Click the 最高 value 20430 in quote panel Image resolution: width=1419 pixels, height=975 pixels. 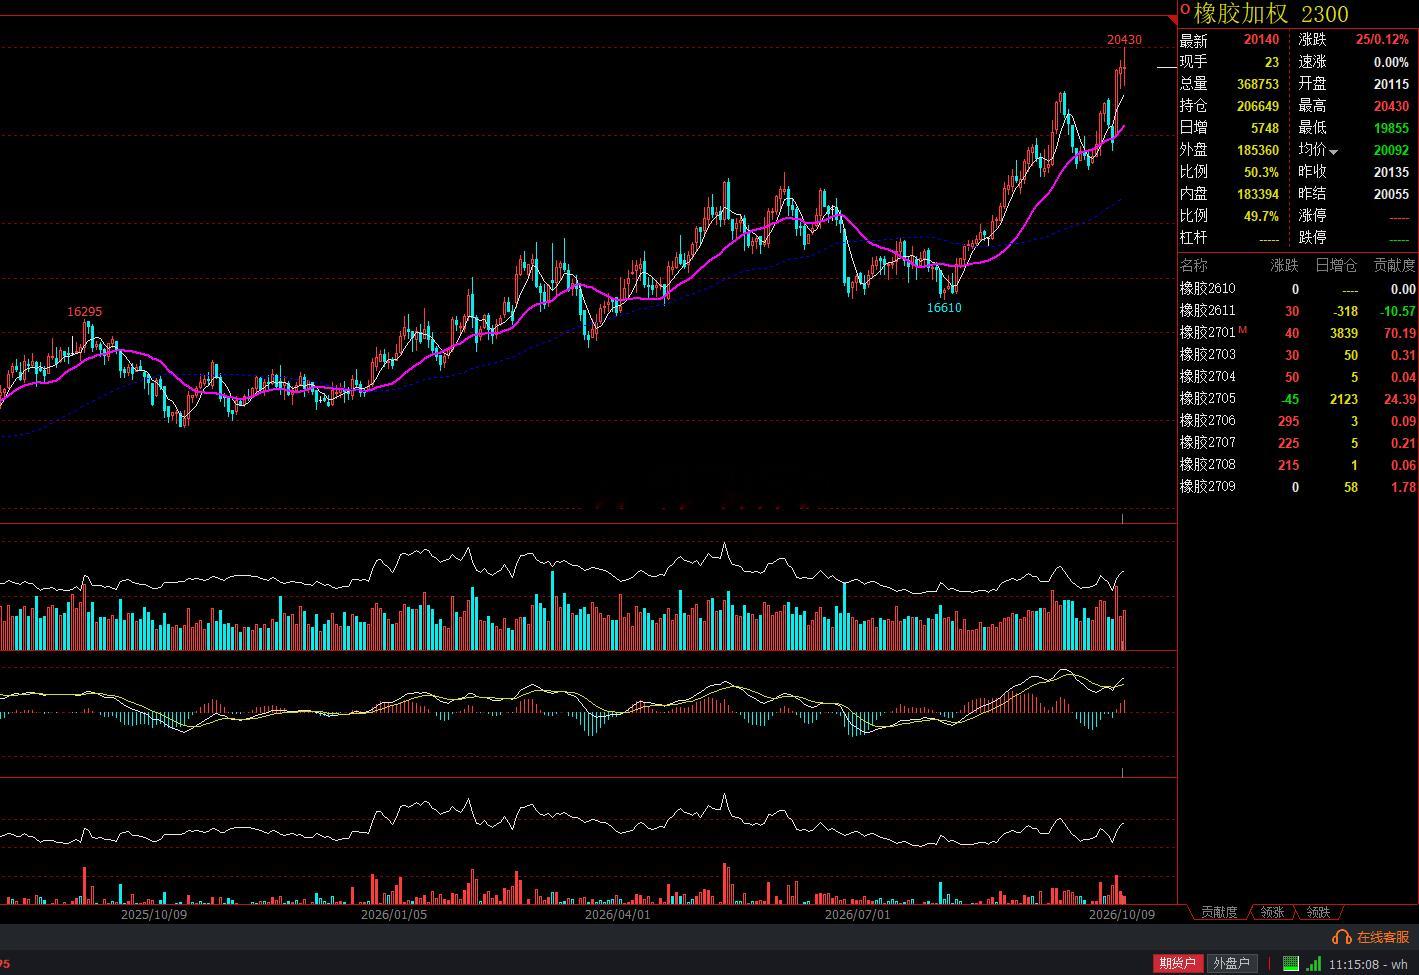pos(1391,106)
